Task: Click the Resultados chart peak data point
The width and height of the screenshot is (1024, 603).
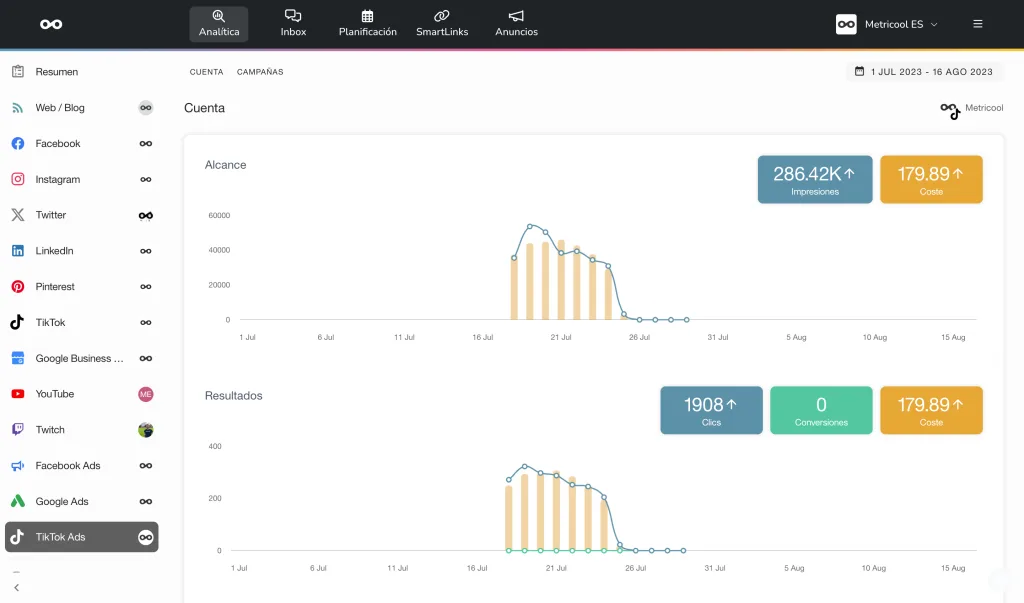Action: tap(524, 466)
